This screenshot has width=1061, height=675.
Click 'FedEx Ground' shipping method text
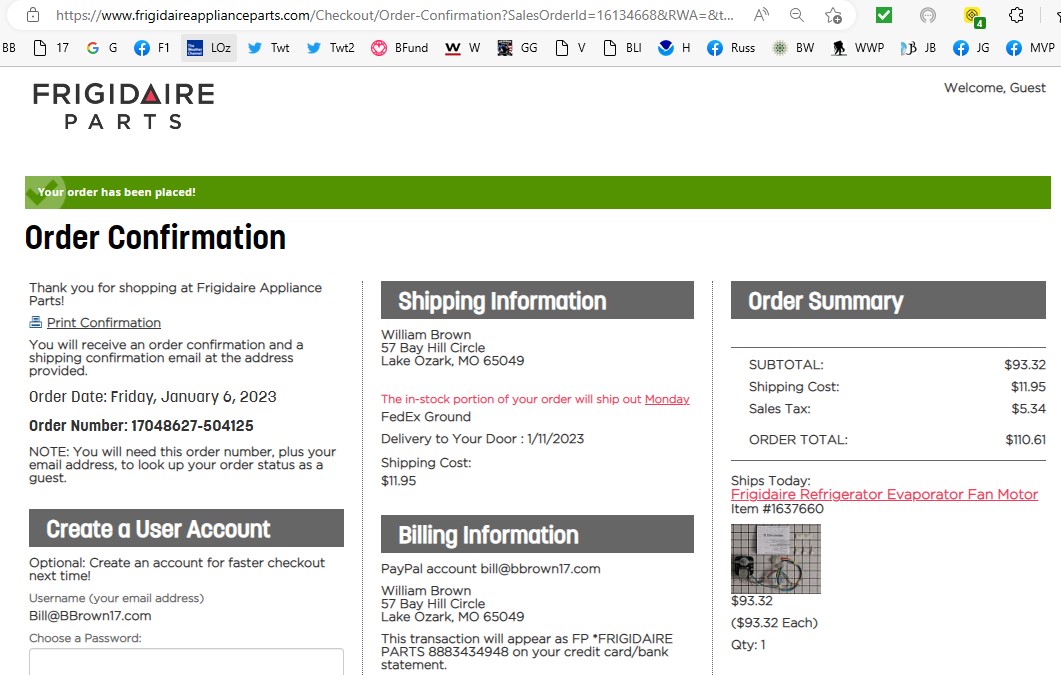click(426, 417)
